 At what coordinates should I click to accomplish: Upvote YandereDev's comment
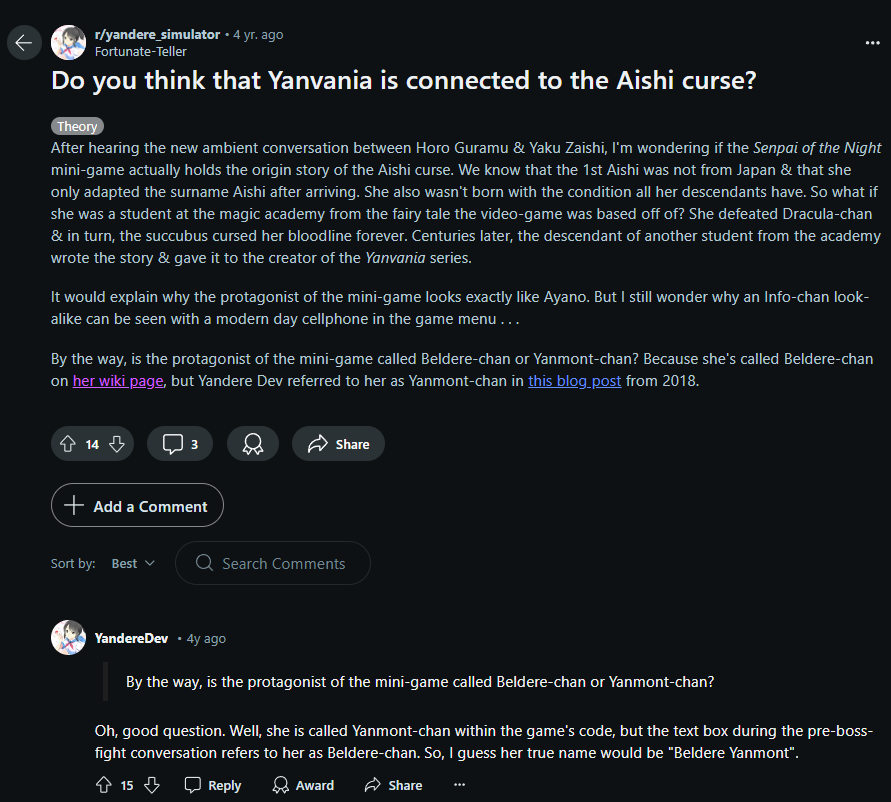click(103, 785)
